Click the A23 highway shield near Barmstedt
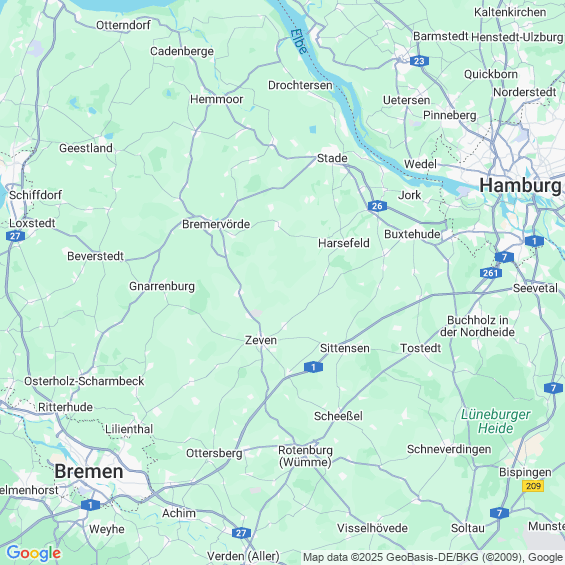Viewport: 565px width, 565px height. click(x=419, y=61)
